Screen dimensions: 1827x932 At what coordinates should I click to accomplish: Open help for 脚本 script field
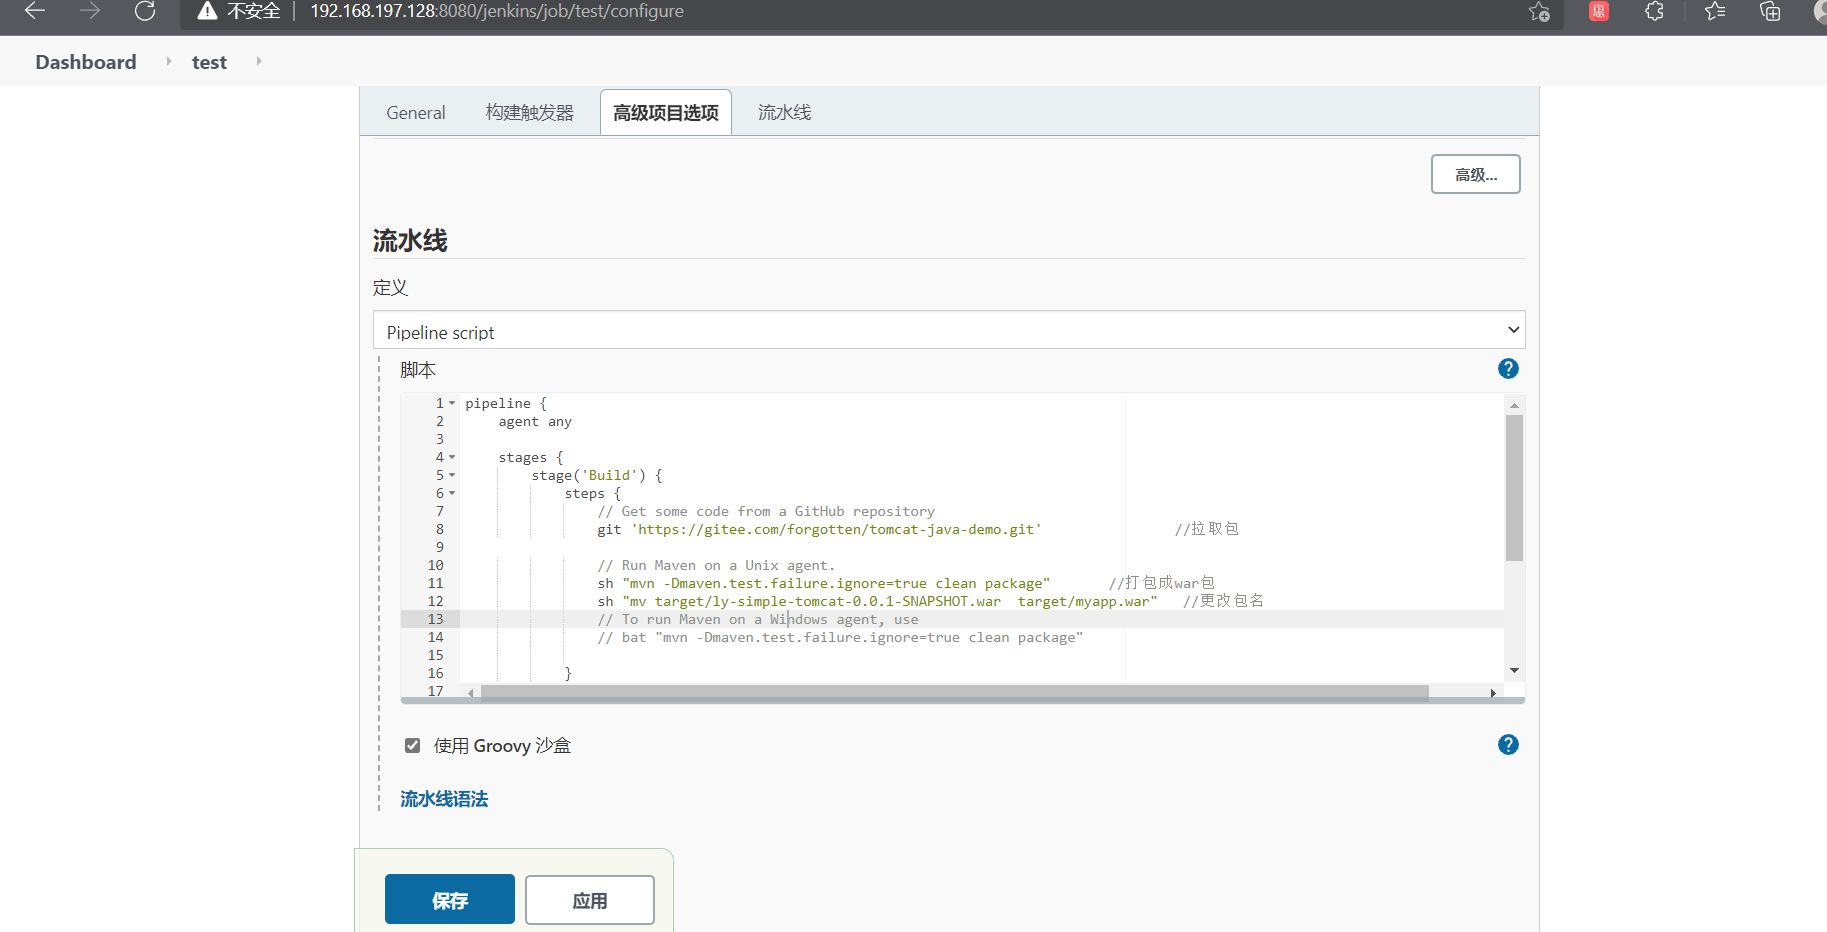[1508, 369]
